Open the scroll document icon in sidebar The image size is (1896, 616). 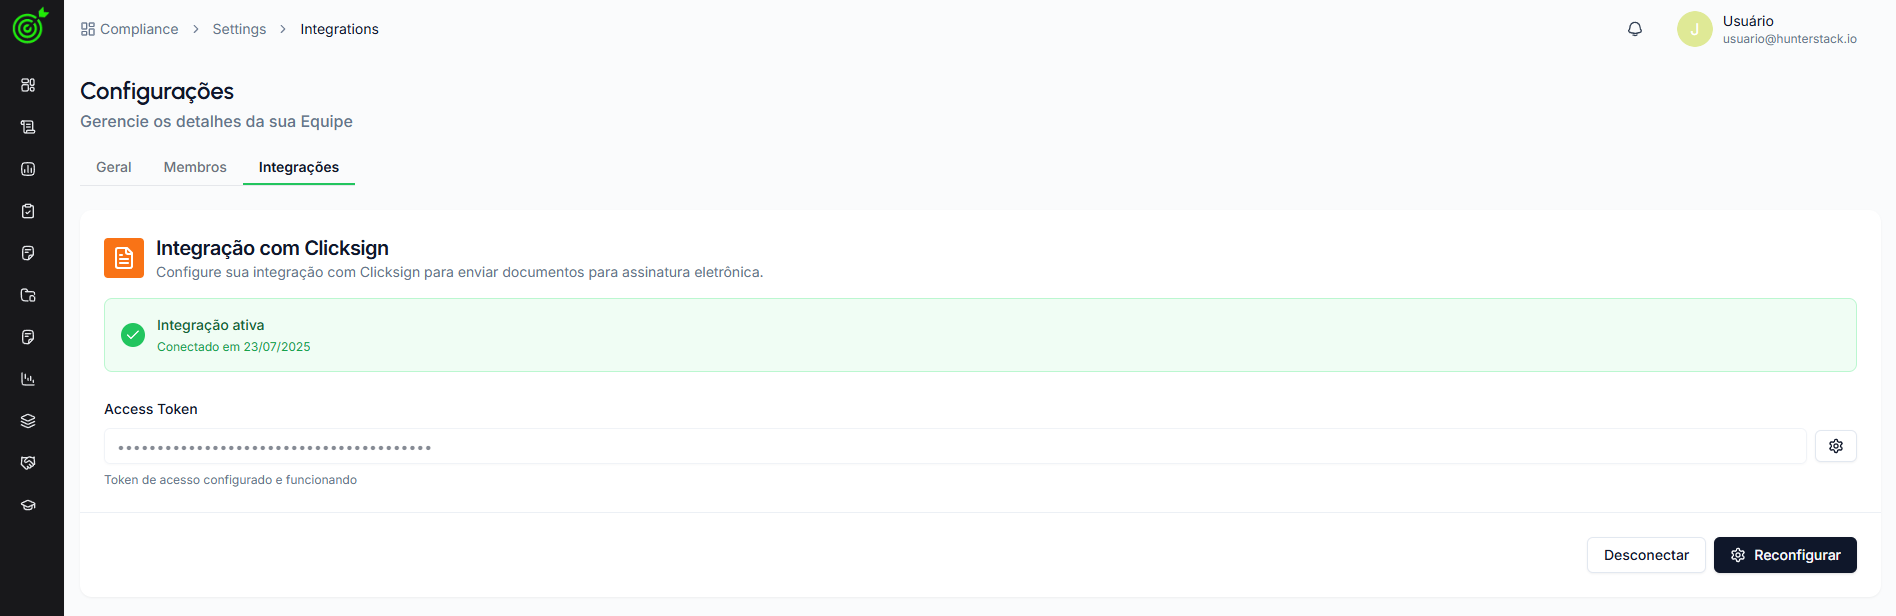(28, 127)
